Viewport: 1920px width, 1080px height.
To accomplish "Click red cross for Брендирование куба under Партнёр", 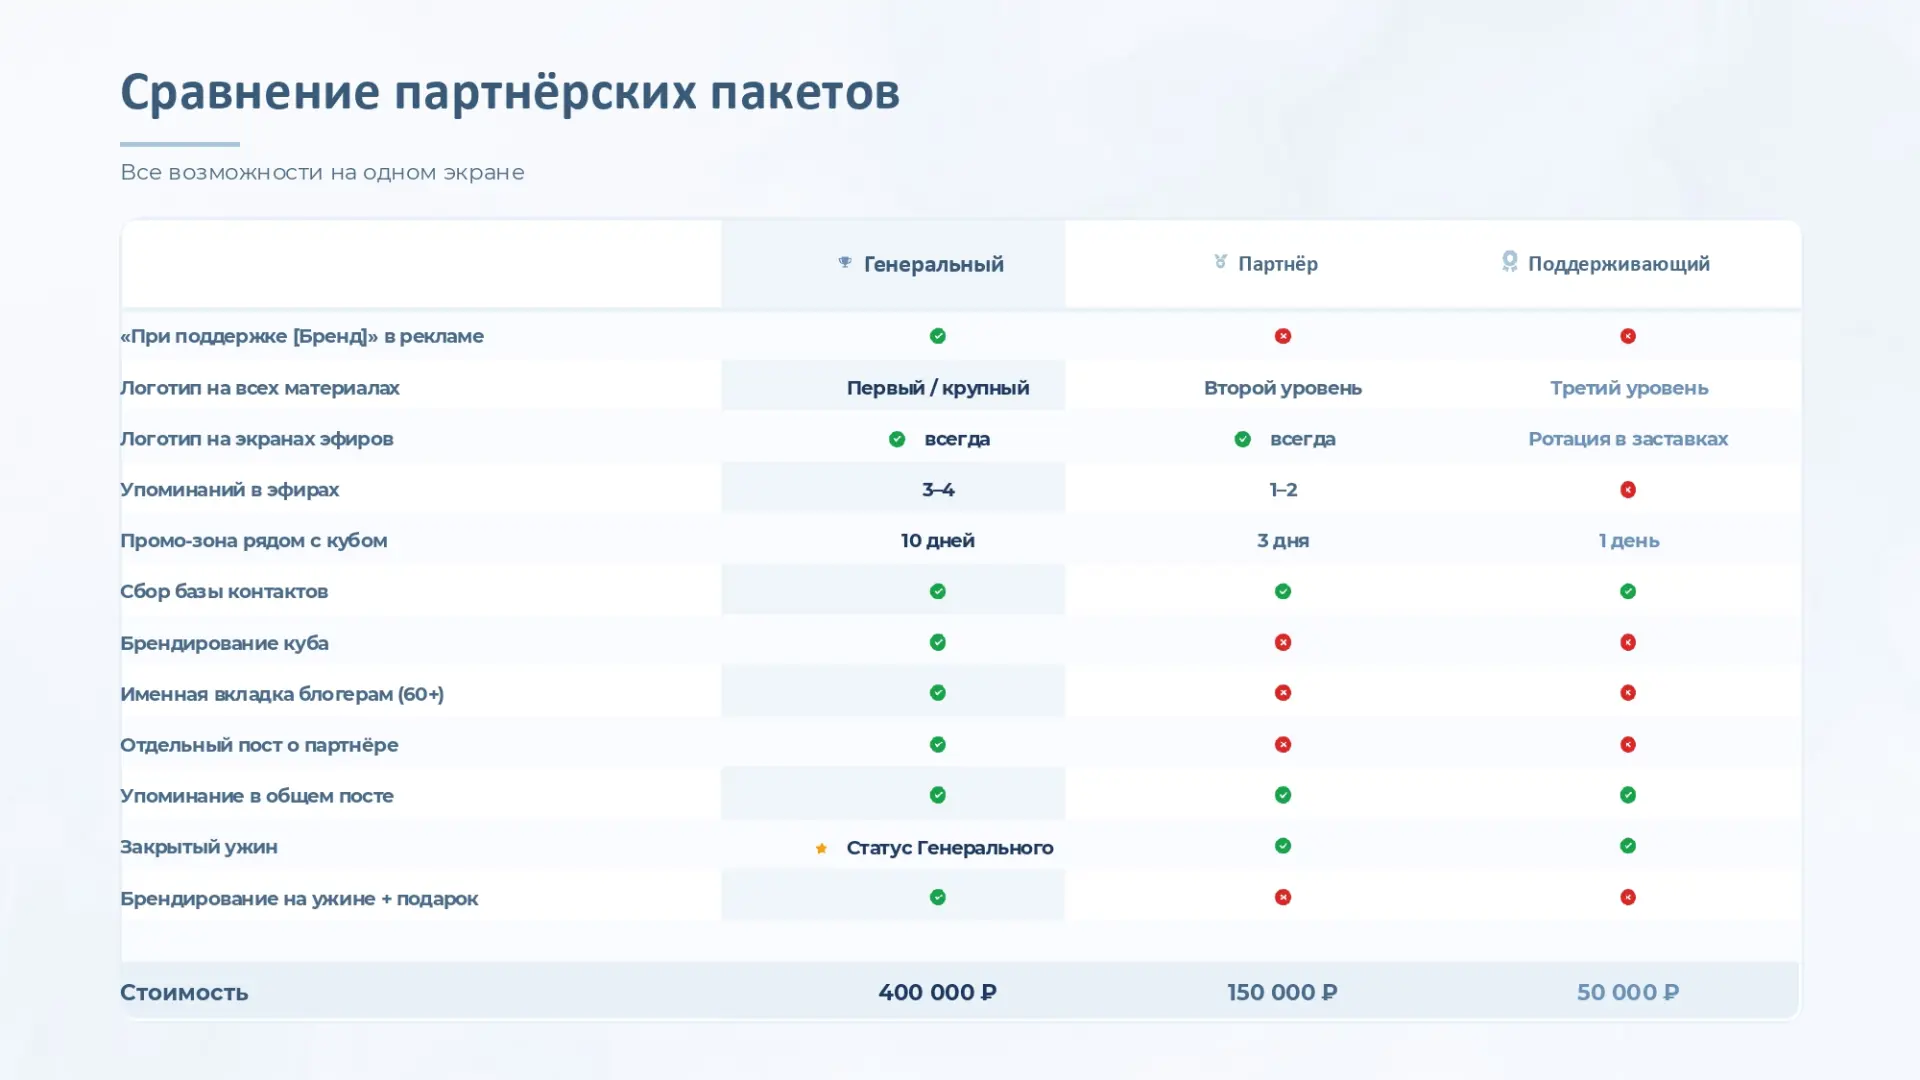I will coord(1283,642).
